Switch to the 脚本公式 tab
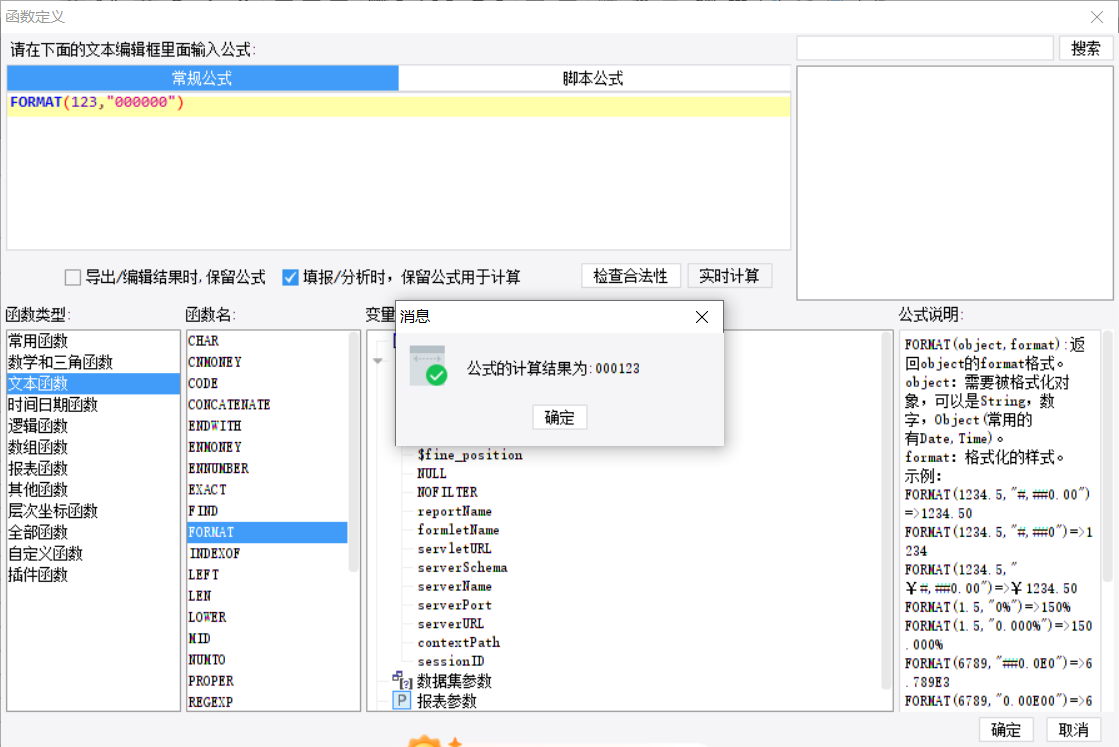Viewport: 1119px width, 747px height. pos(593,78)
